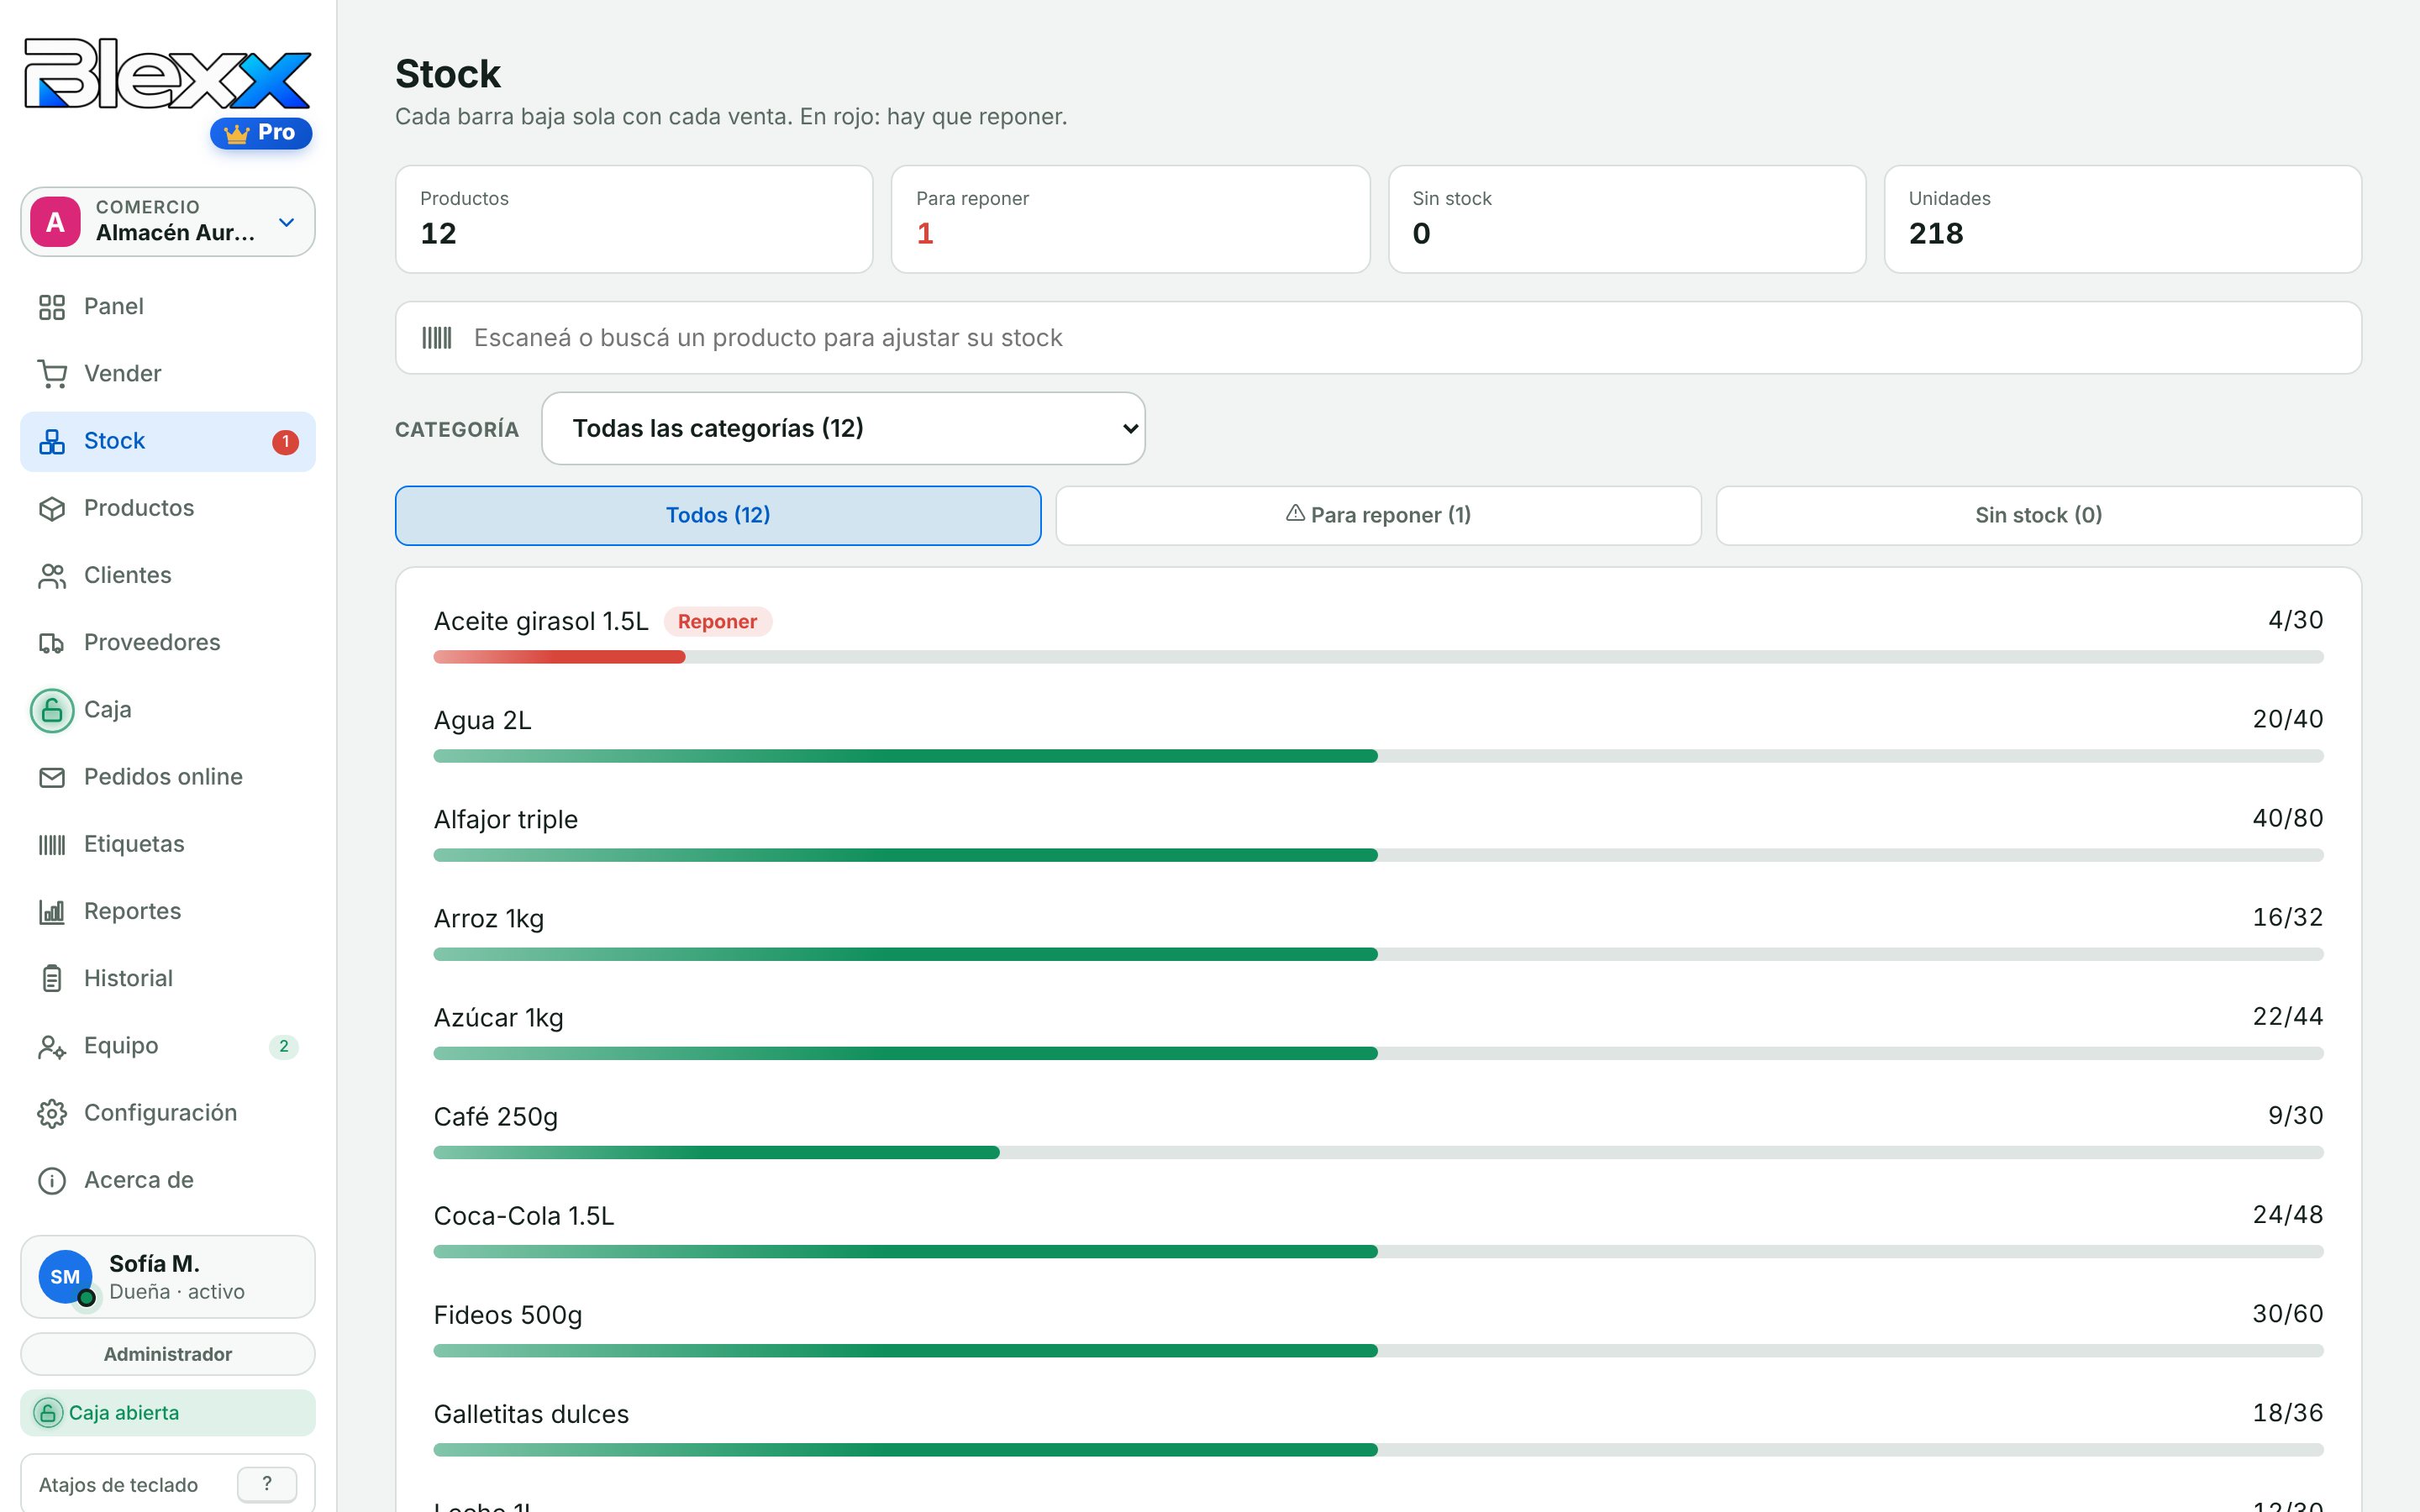
Task: Click the Equipo user-settings icon
Action: pyautogui.click(x=52, y=1046)
